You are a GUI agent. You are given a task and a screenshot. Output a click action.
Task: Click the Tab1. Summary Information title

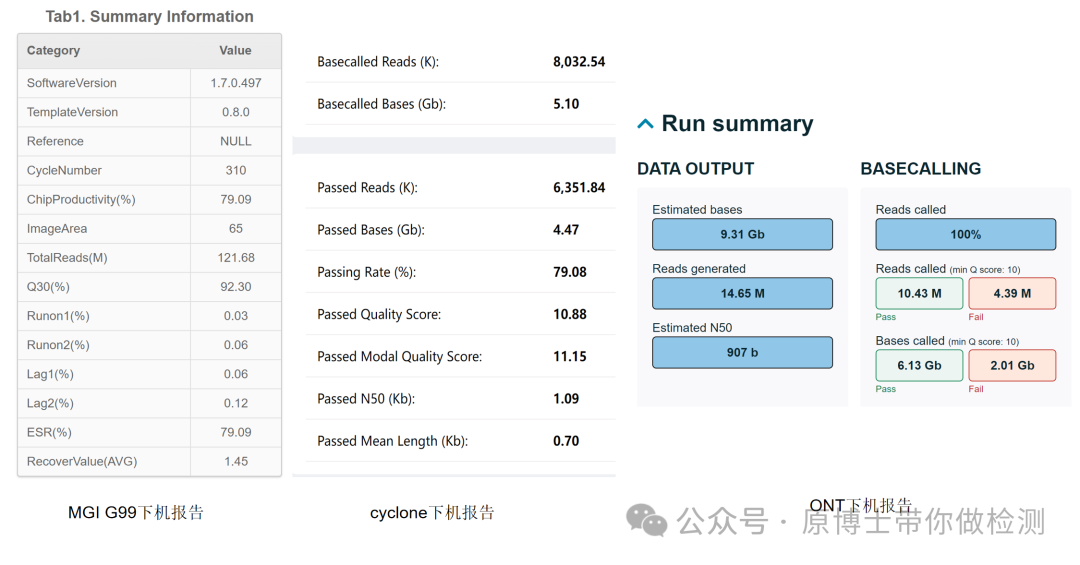(149, 16)
